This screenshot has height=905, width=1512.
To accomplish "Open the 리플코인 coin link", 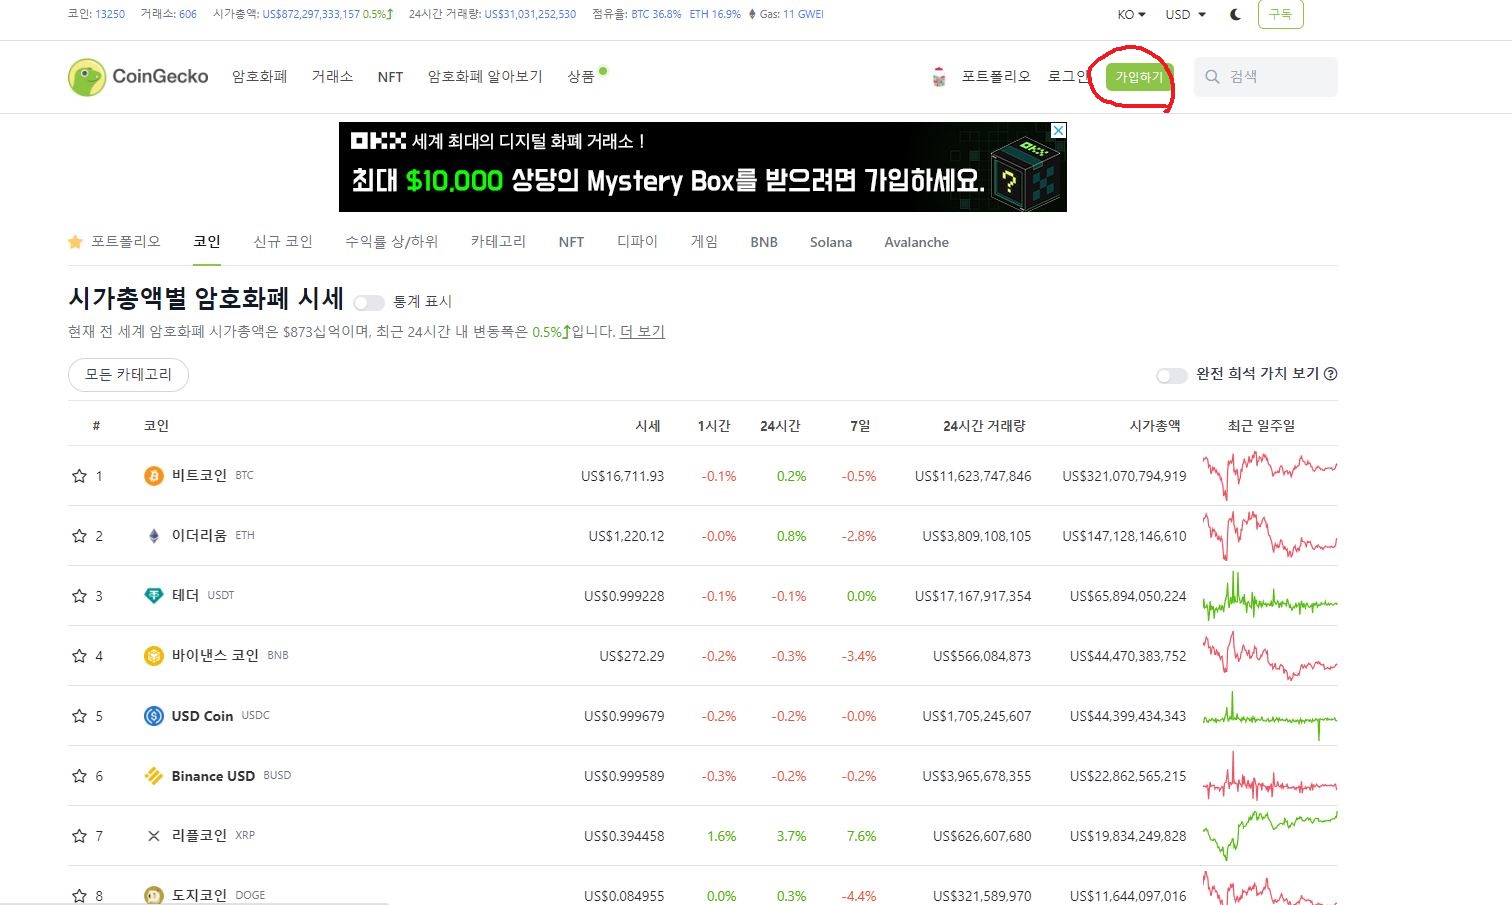I will [199, 836].
